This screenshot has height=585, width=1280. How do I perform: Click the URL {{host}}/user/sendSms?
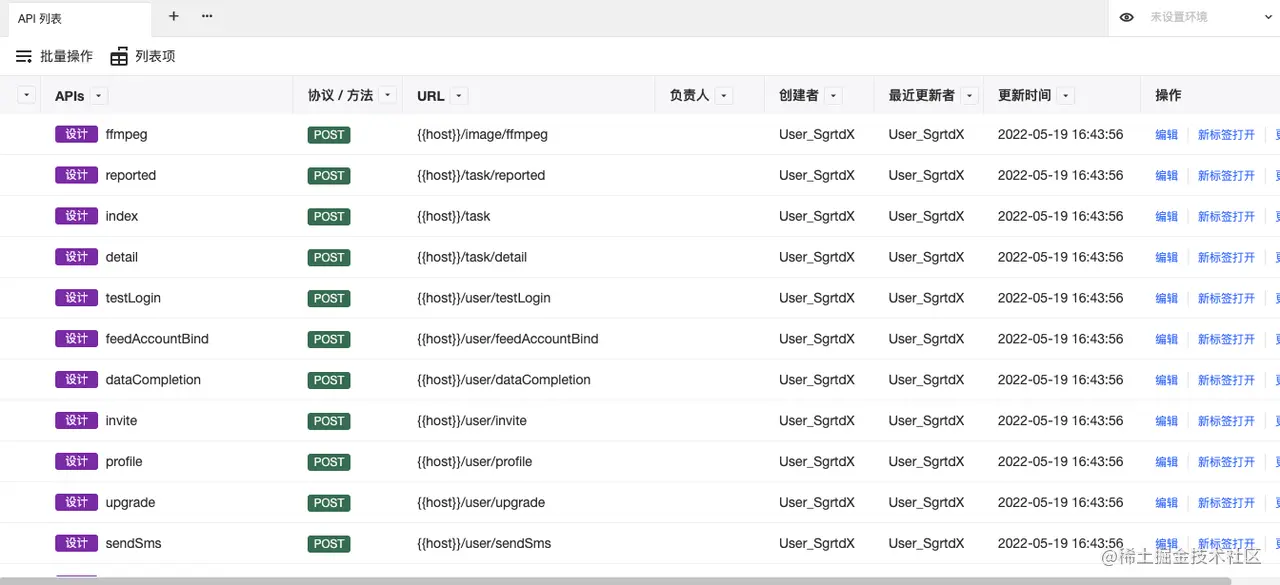tap(484, 544)
